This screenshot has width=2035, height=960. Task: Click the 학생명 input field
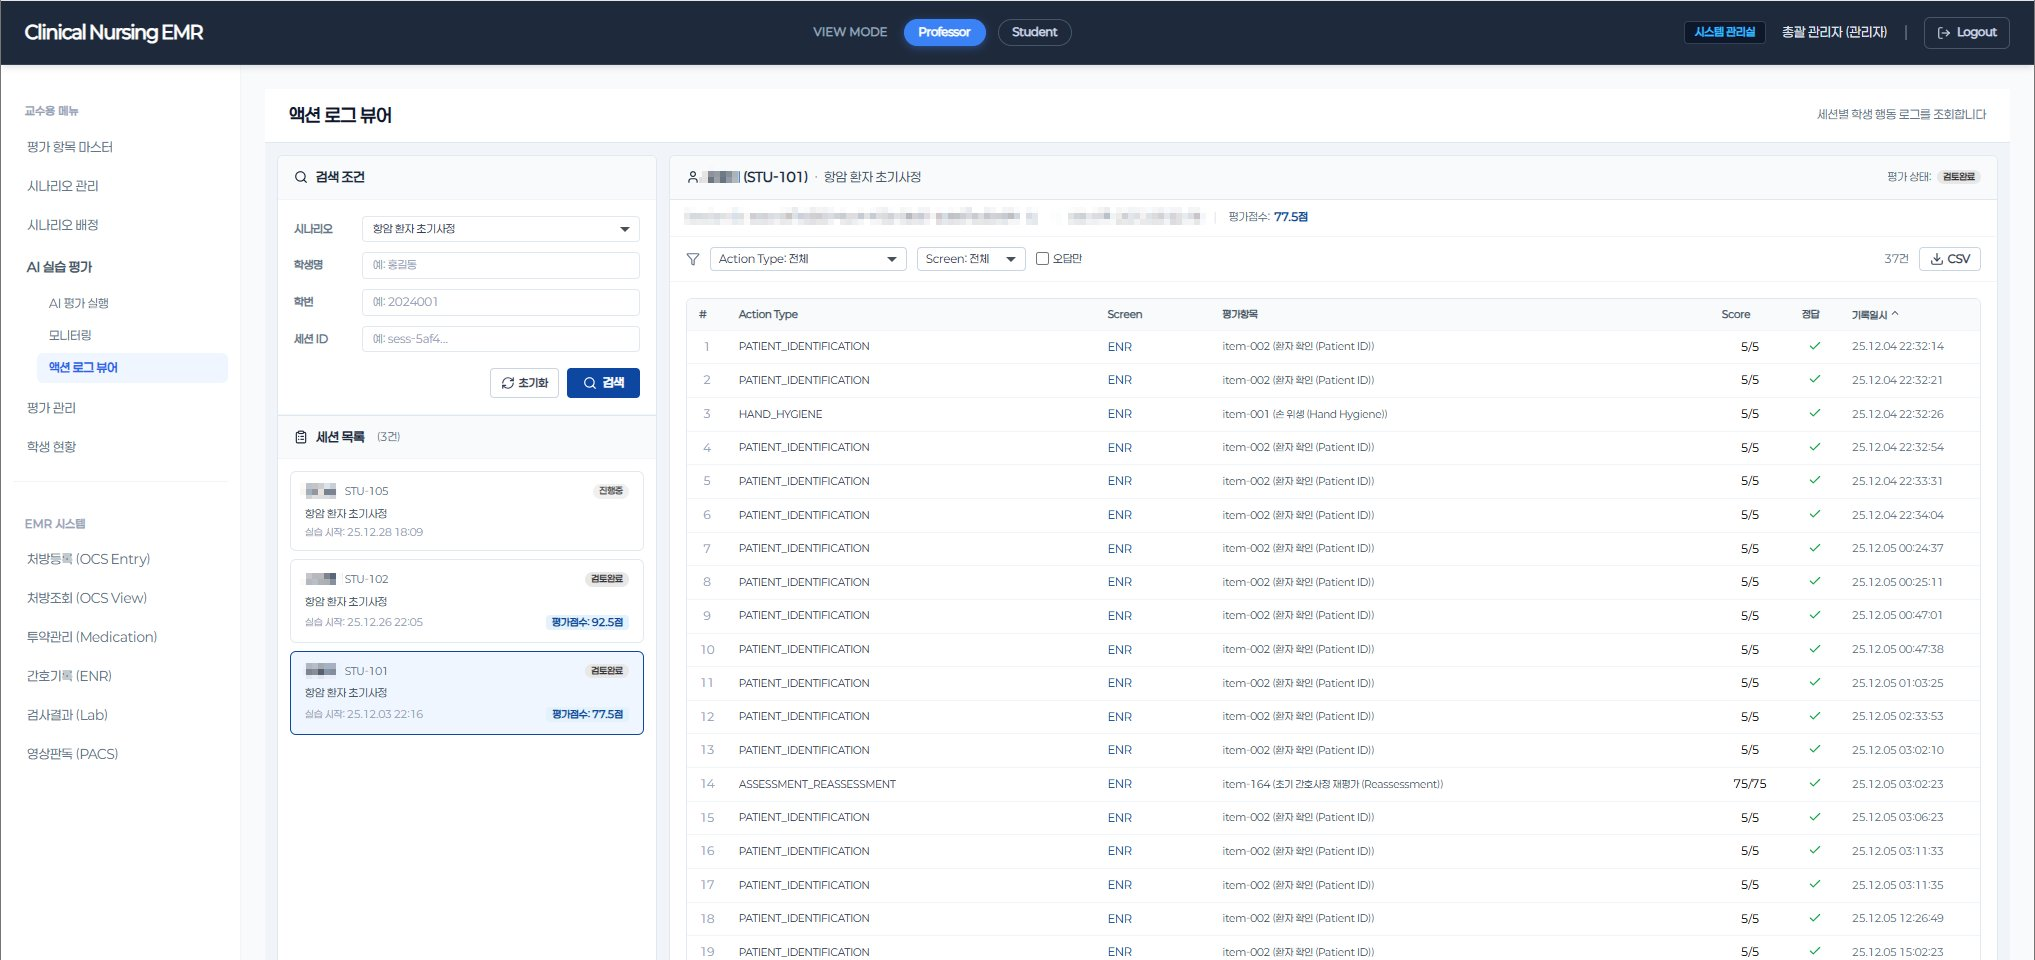pos(501,265)
